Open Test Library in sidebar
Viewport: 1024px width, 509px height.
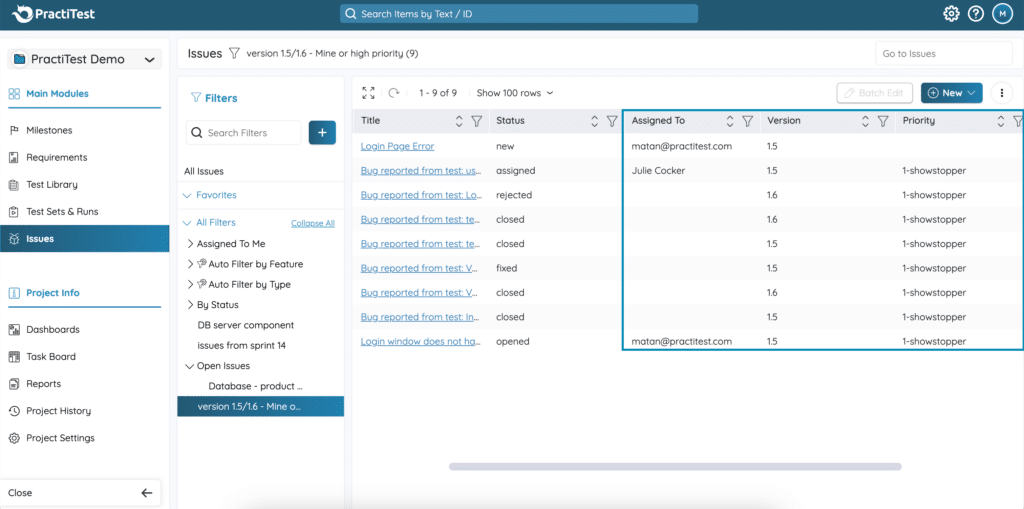tap(51, 185)
